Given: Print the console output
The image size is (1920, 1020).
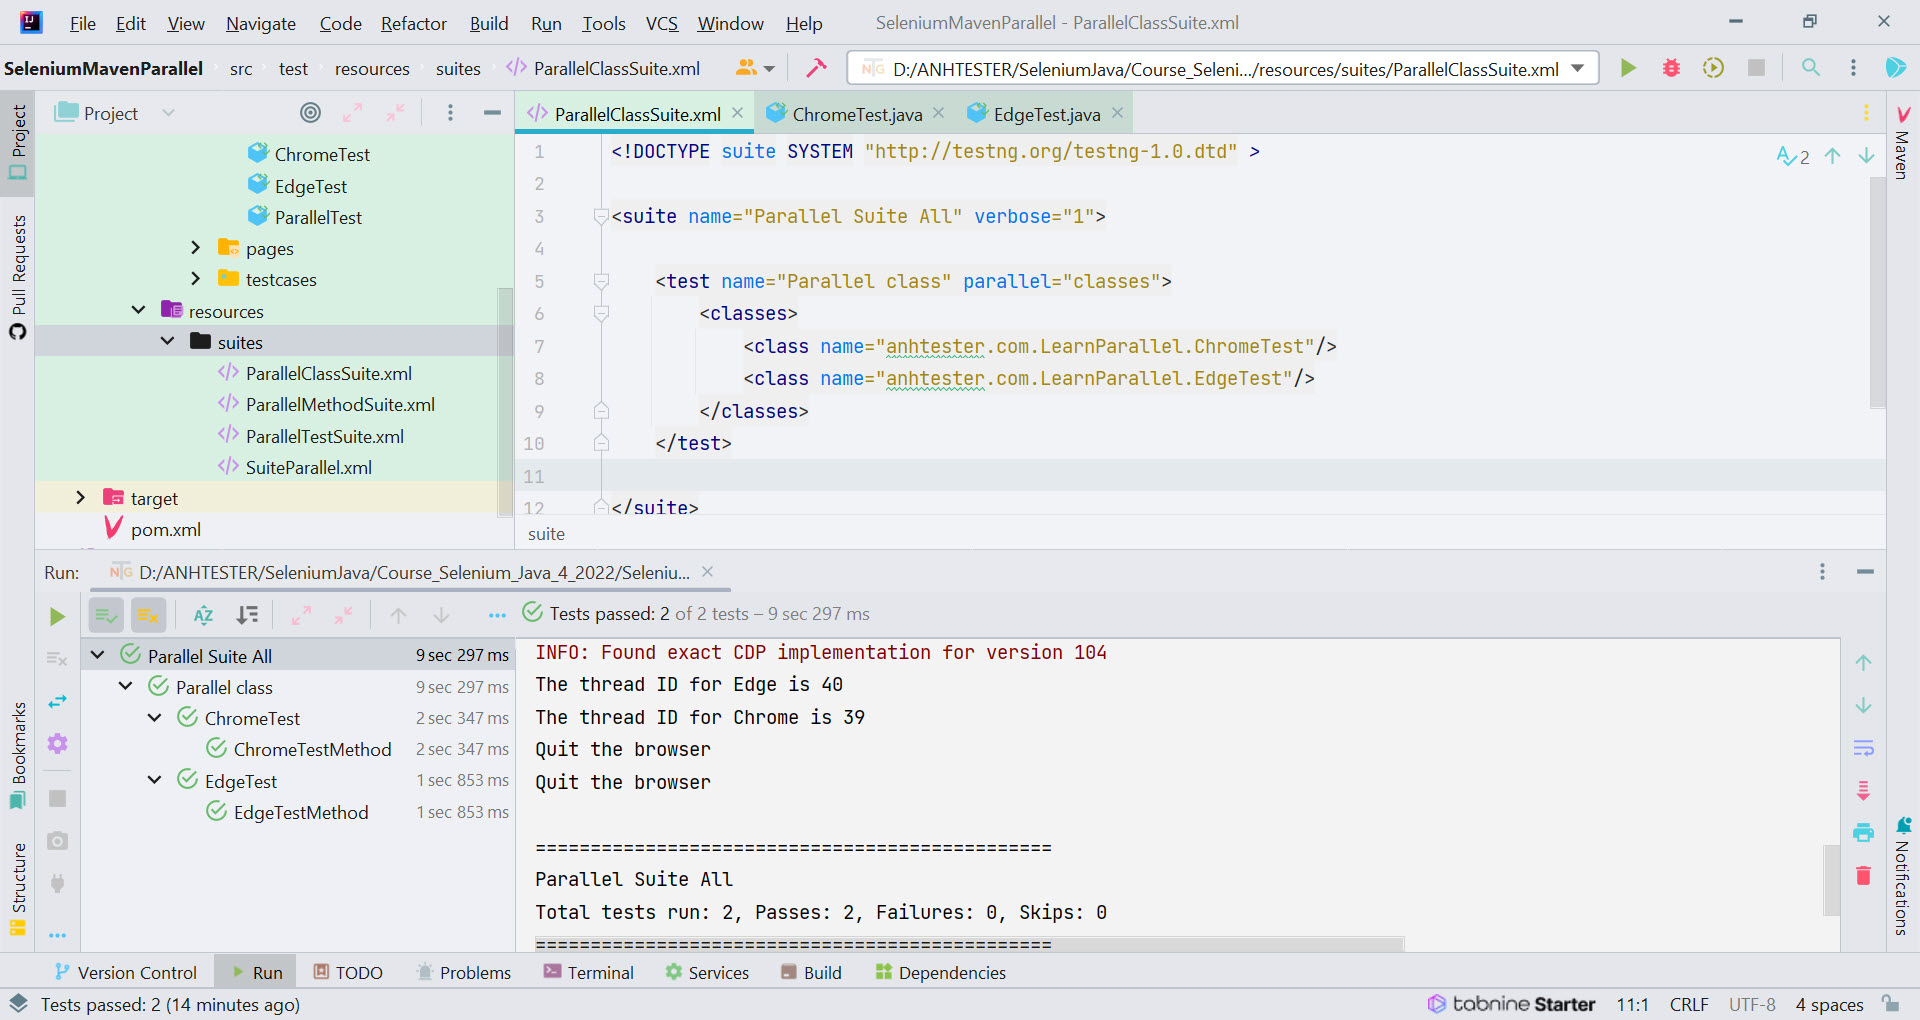Looking at the screenshot, I should coord(1863,832).
